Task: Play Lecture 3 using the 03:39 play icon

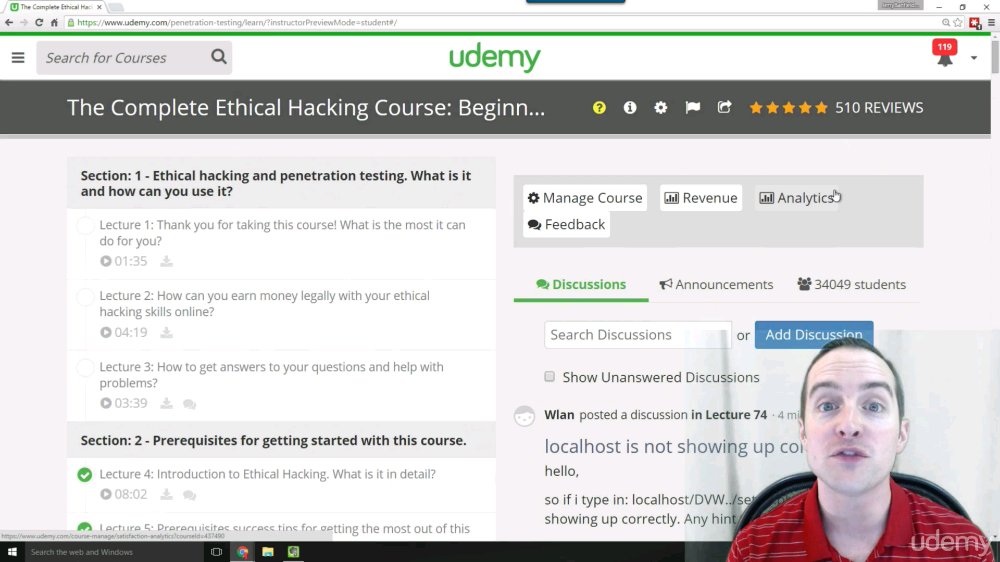Action: [x=106, y=403]
